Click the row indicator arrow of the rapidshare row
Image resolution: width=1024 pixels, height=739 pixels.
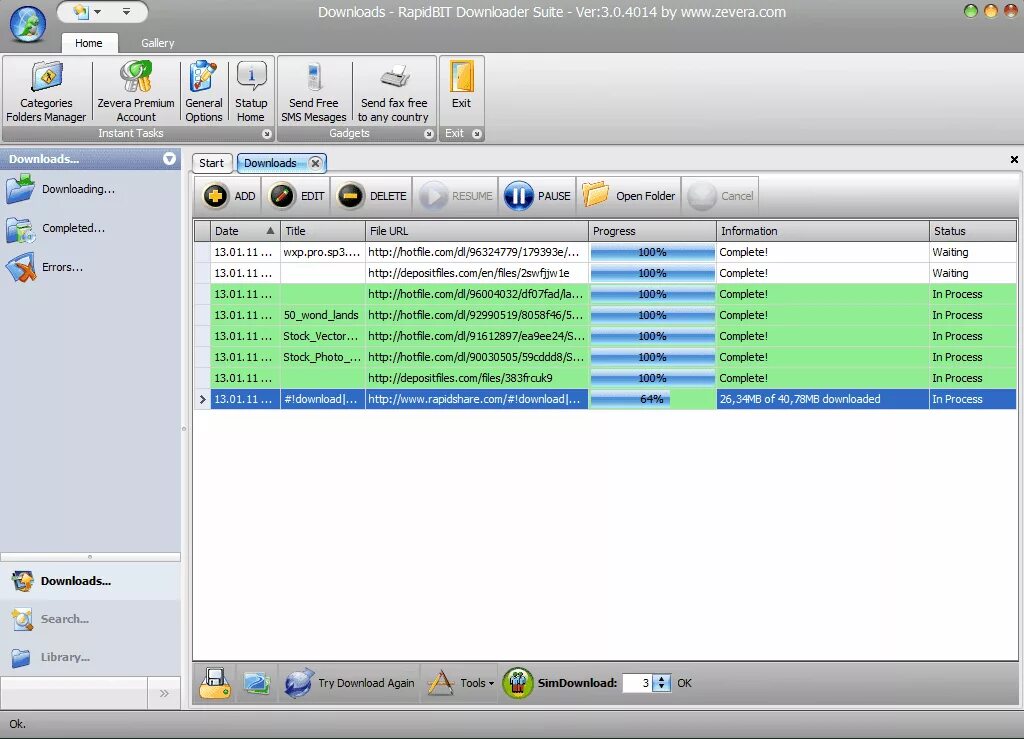[x=202, y=400]
